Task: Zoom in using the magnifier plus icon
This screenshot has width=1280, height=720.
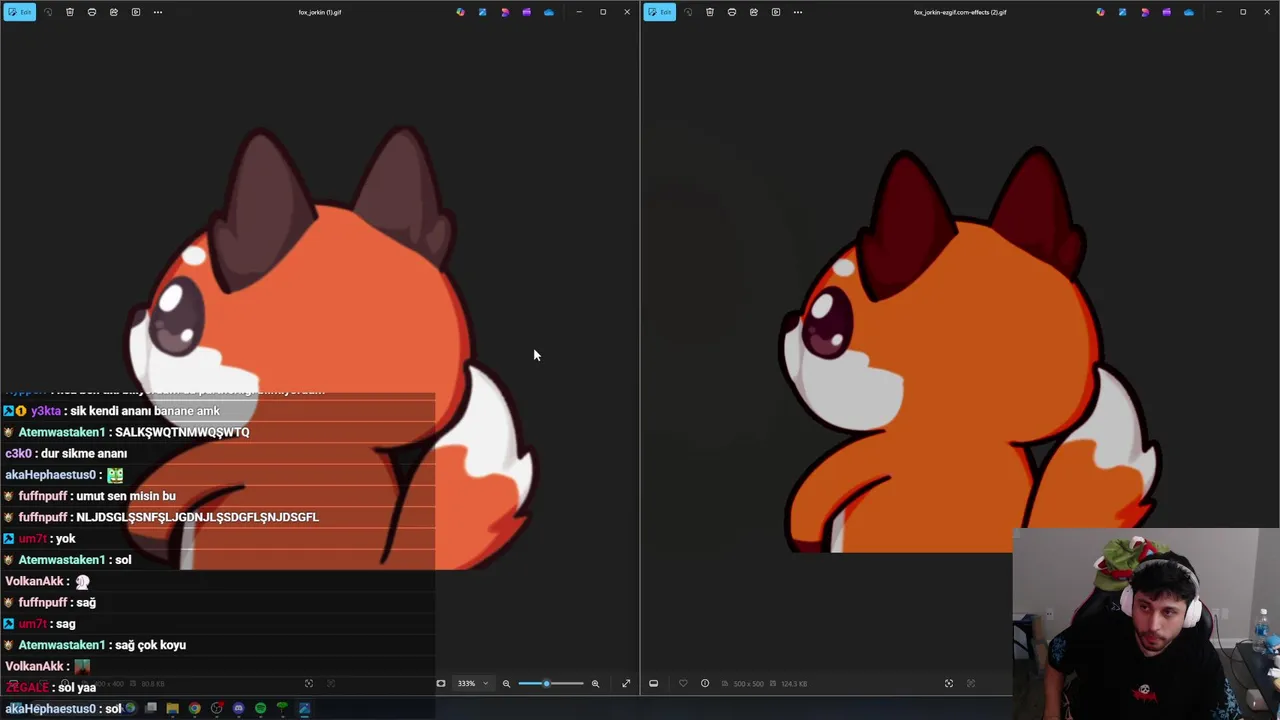Action: click(595, 683)
